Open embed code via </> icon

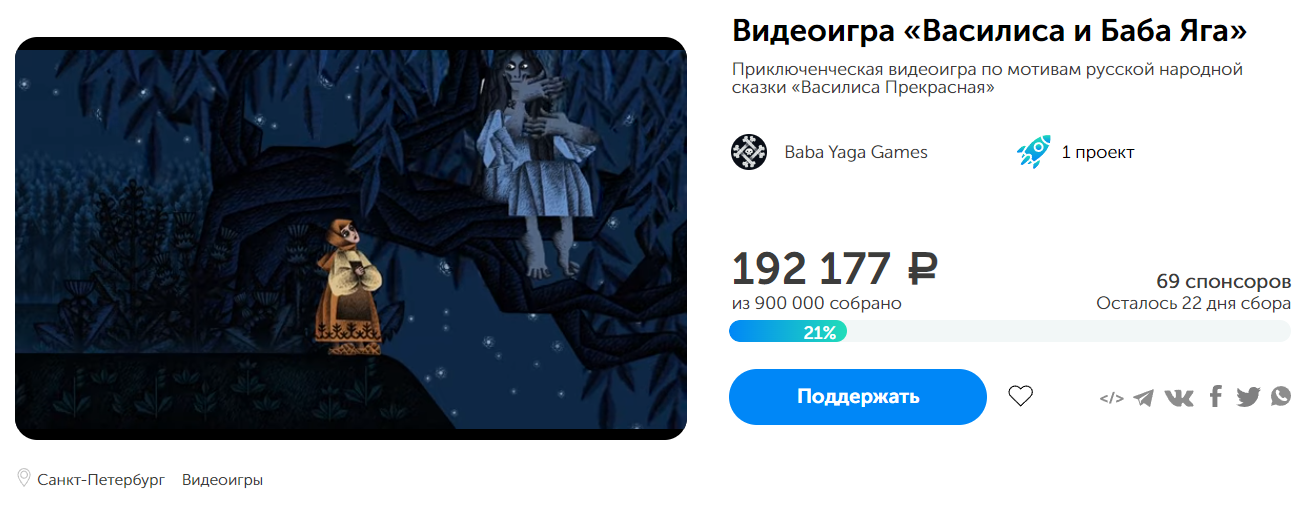(1111, 398)
